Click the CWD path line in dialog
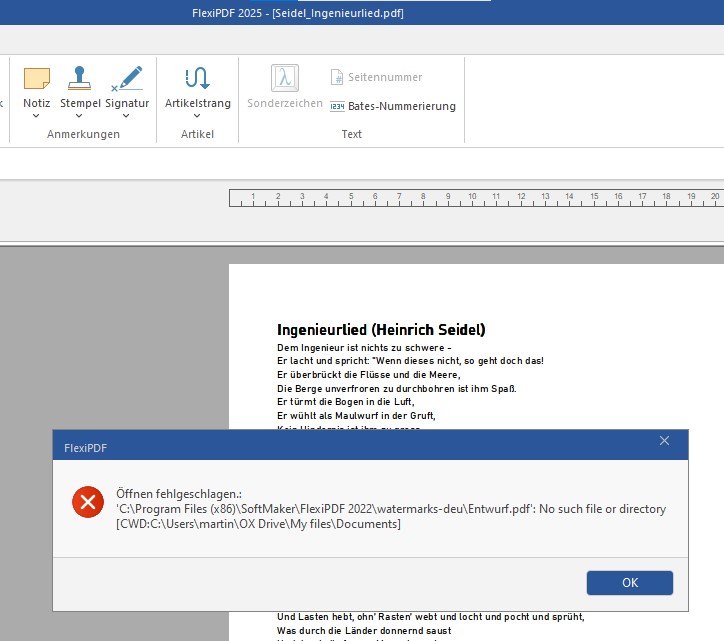724x641 pixels. (258, 524)
